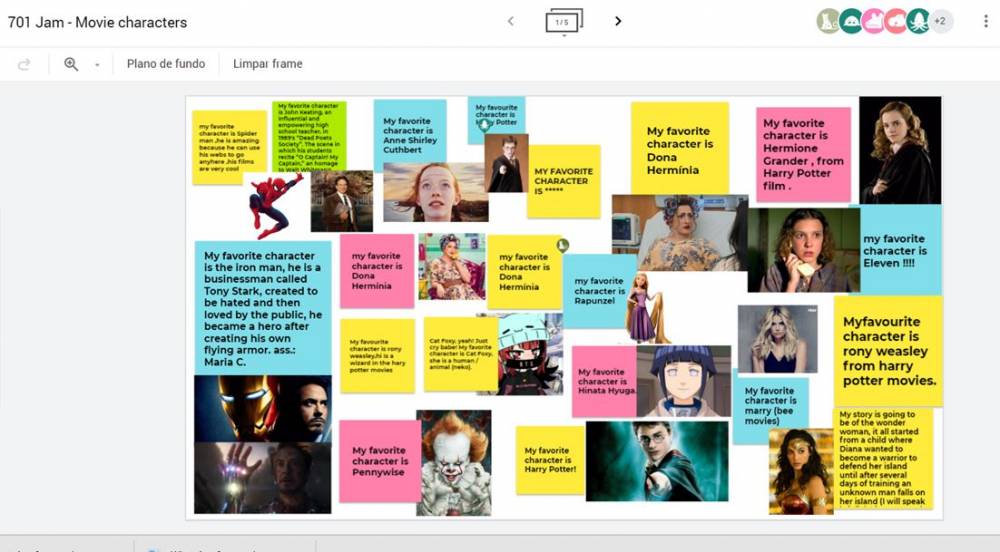Click the zoom magnifier icon
Image resolution: width=1000 pixels, height=552 pixels.
pyautogui.click(x=71, y=64)
